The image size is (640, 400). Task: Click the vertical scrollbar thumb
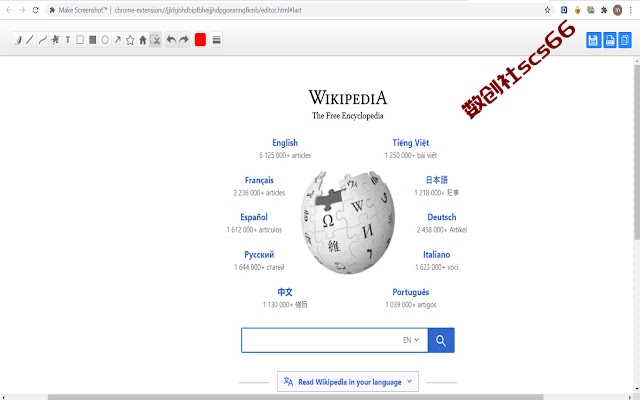637,151
